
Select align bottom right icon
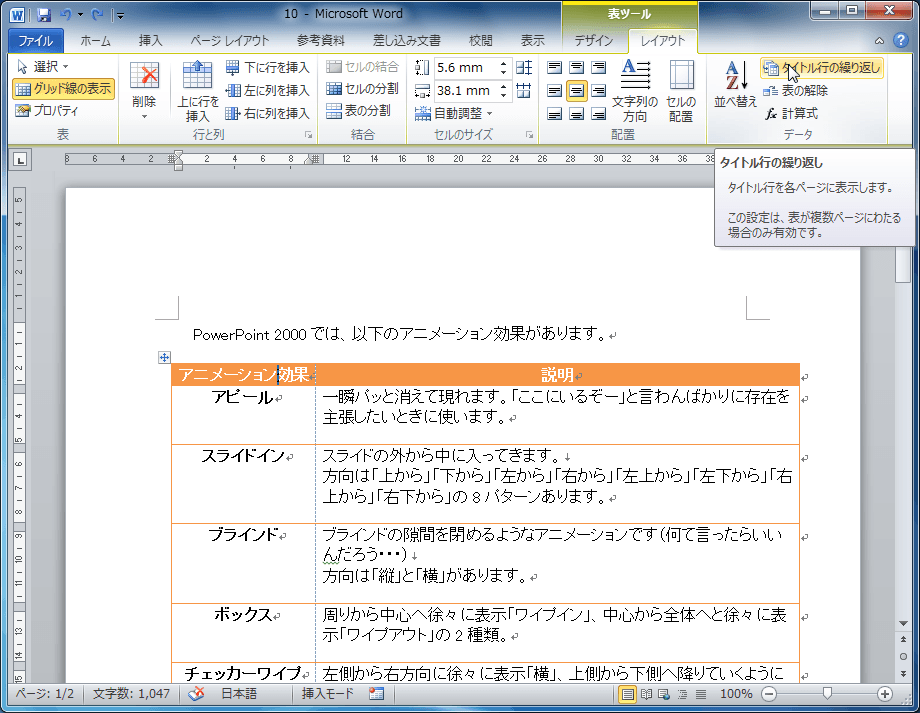[598, 113]
